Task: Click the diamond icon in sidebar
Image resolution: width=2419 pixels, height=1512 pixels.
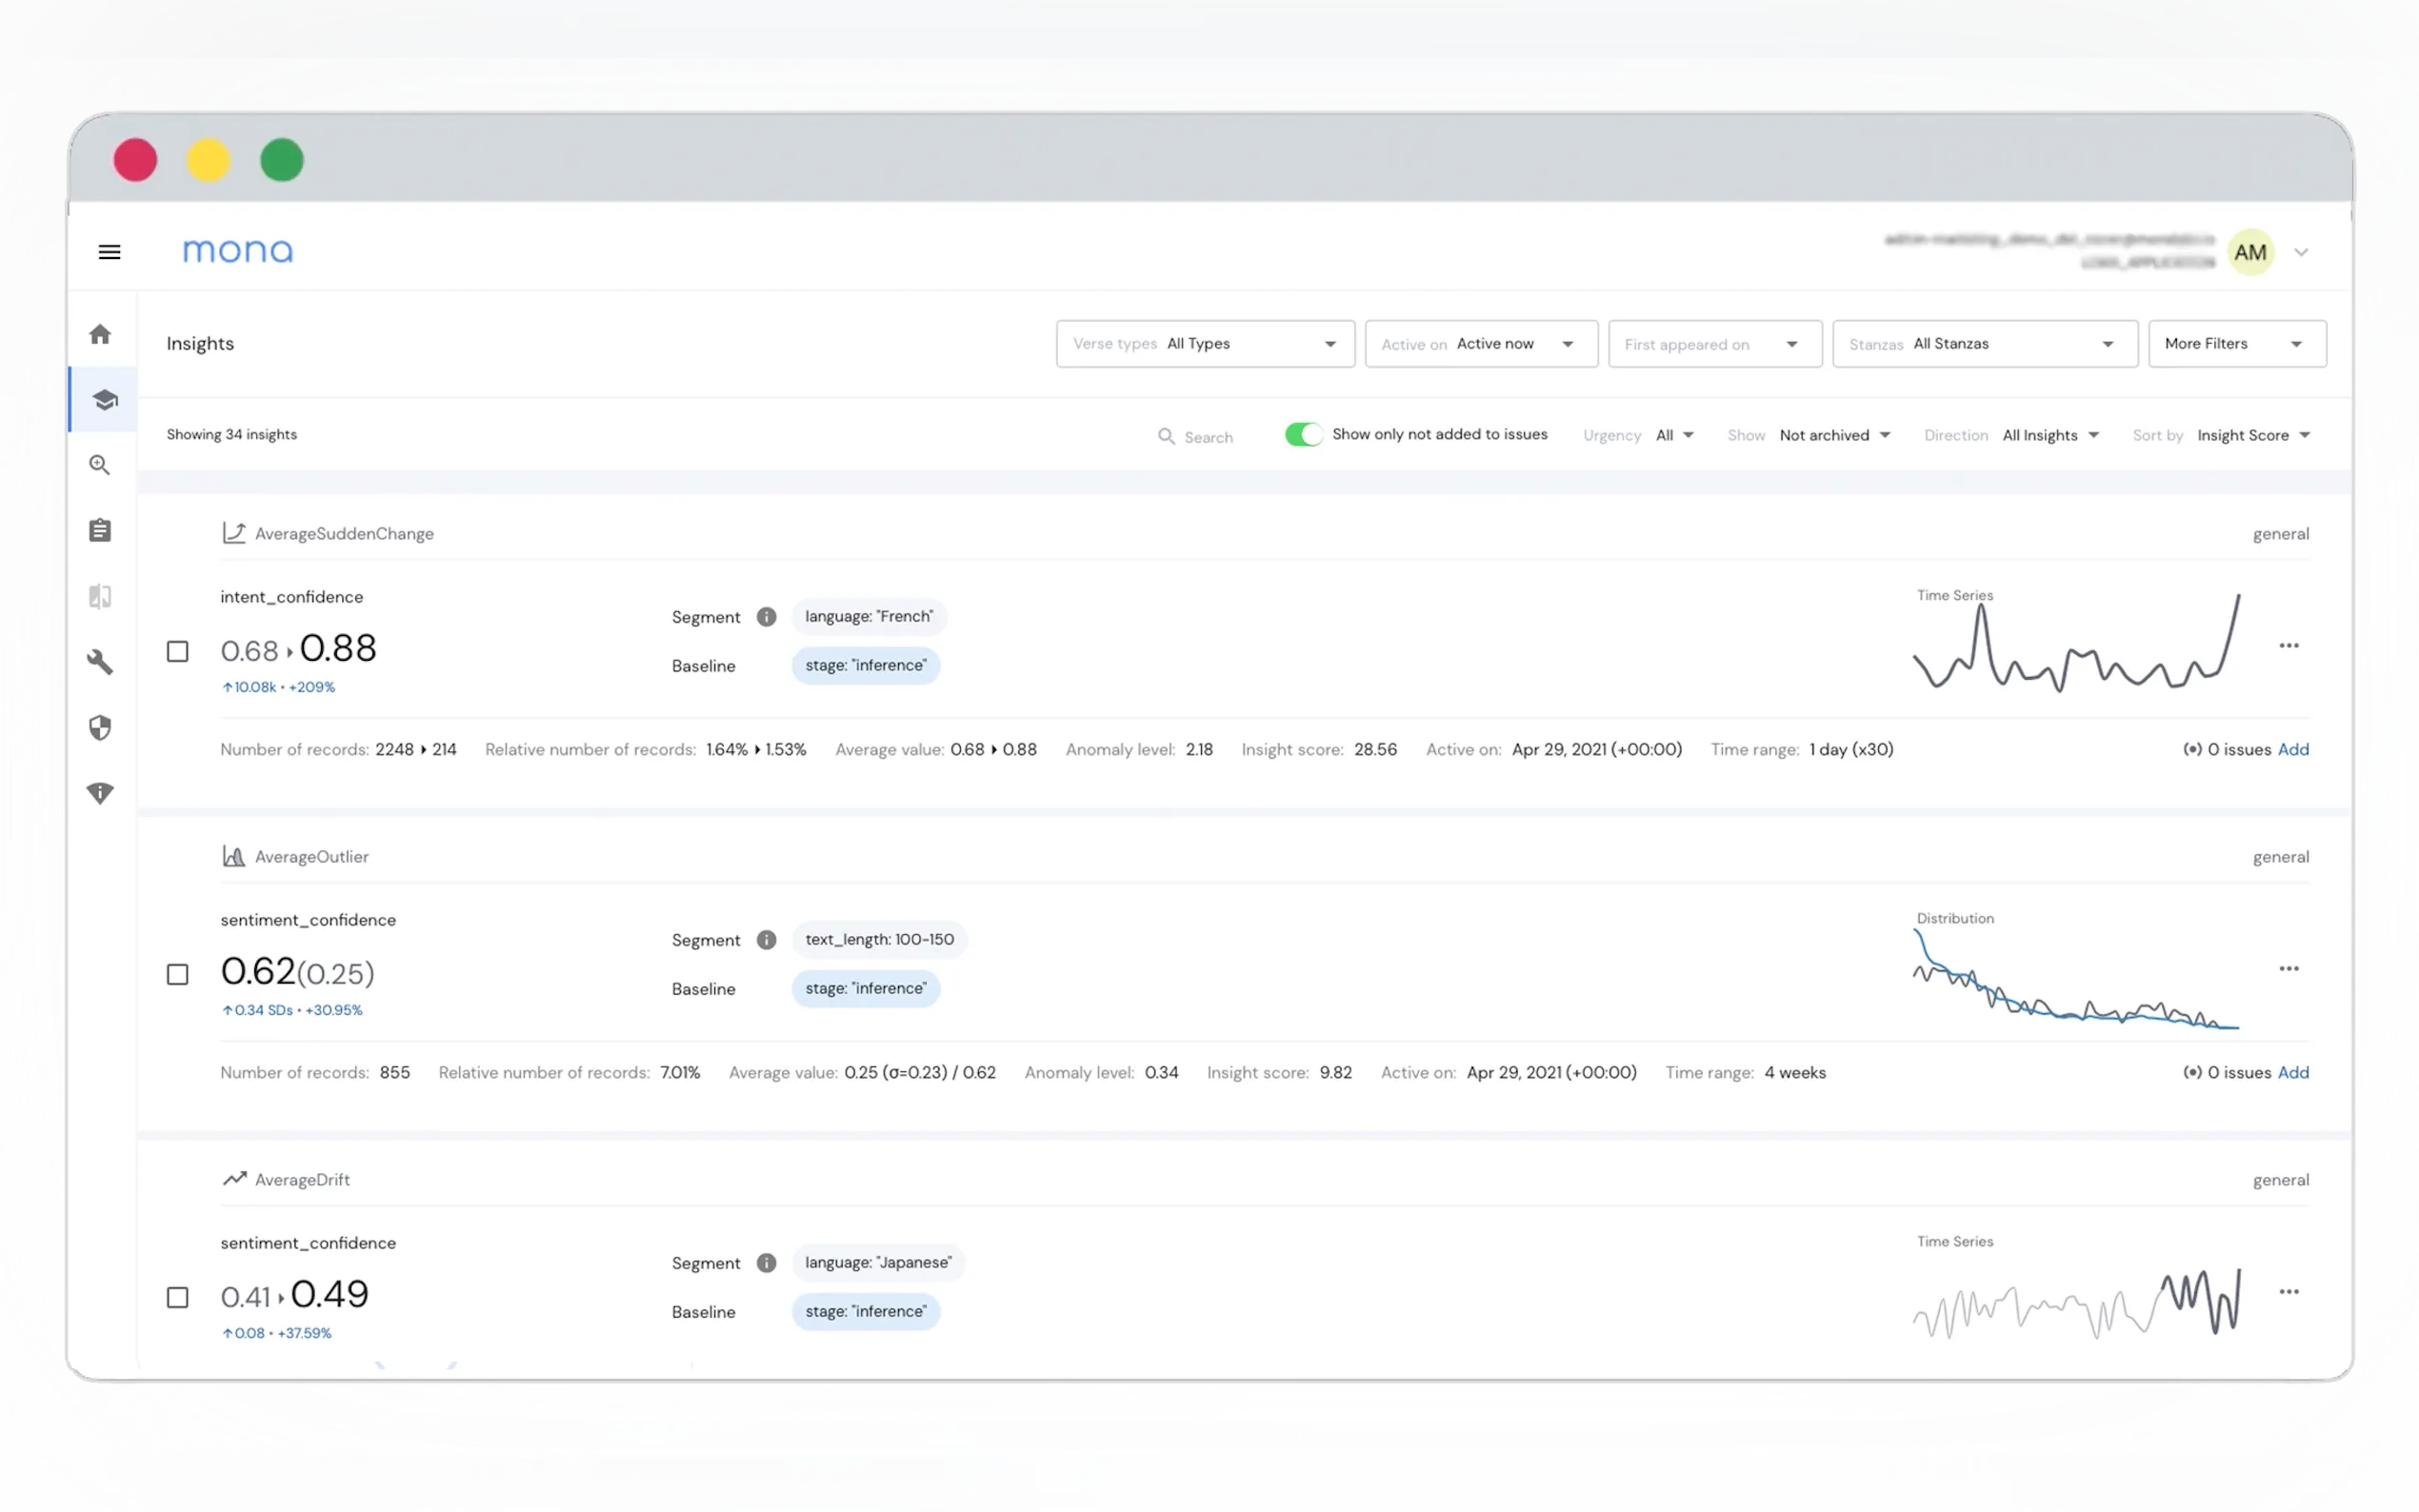Action: click(100, 793)
